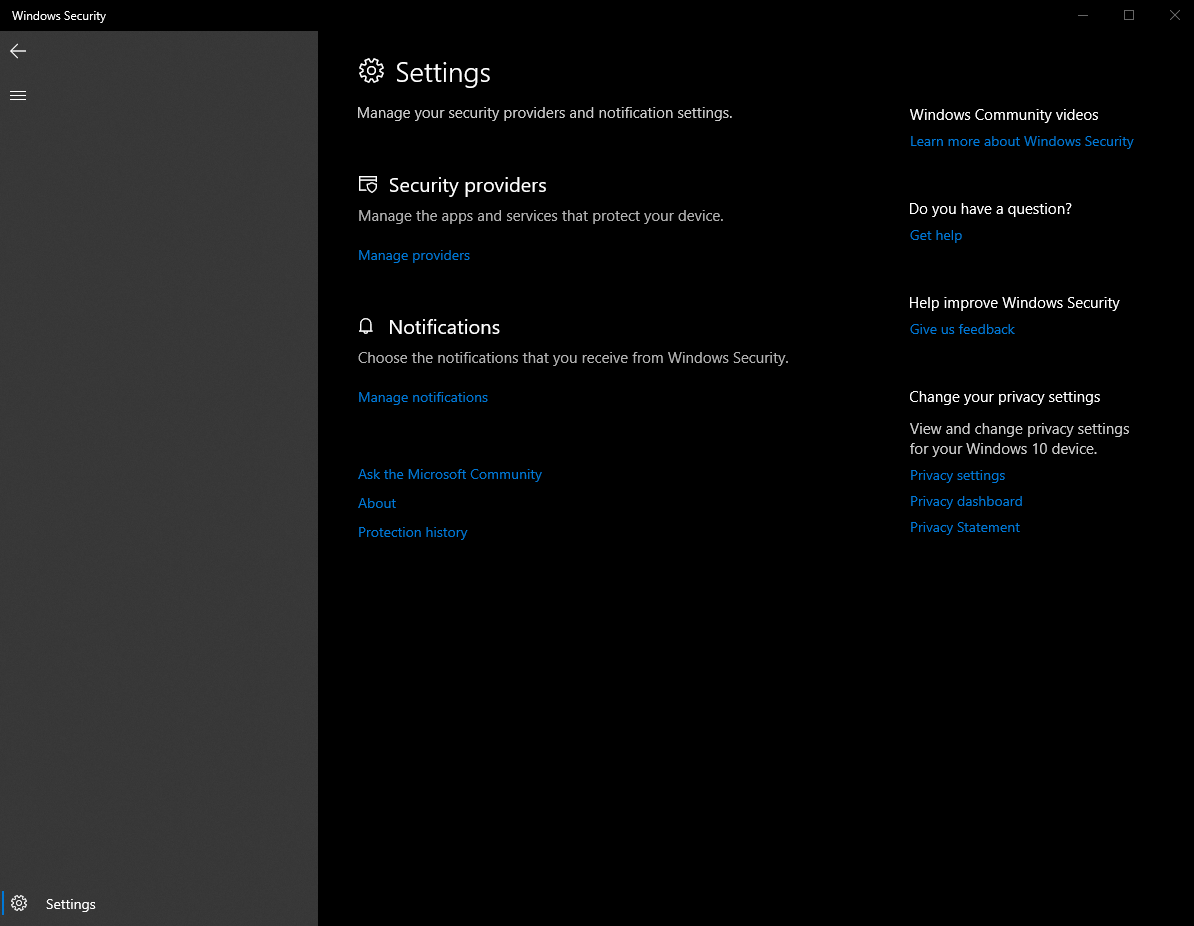Click the Give us feedback link
The height and width of the screenshot is (926, 1194).
coord(962,329)
